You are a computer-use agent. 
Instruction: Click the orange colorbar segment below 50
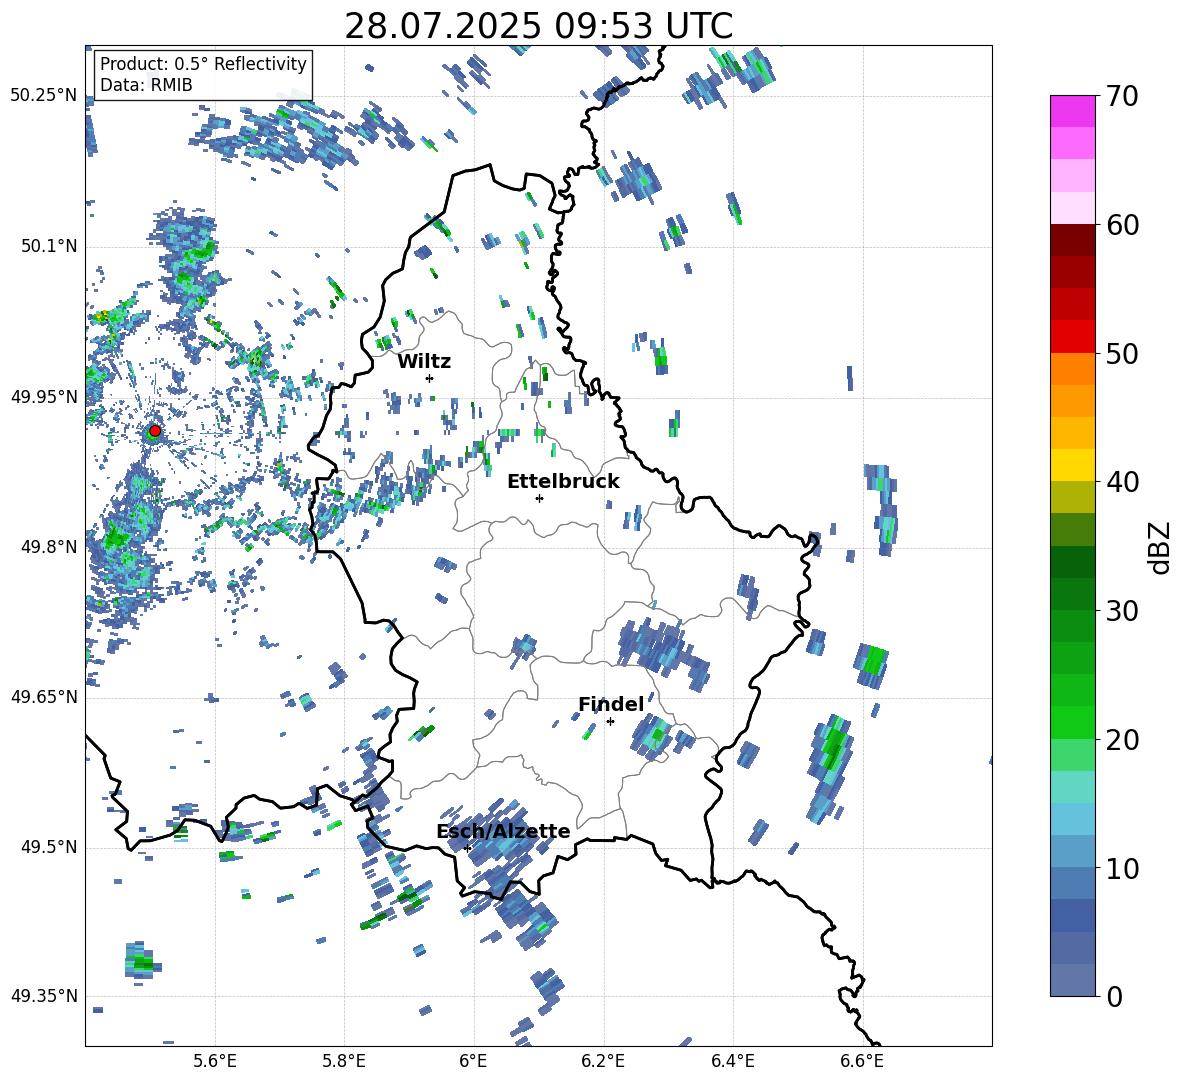click(x=1072, y=369)
